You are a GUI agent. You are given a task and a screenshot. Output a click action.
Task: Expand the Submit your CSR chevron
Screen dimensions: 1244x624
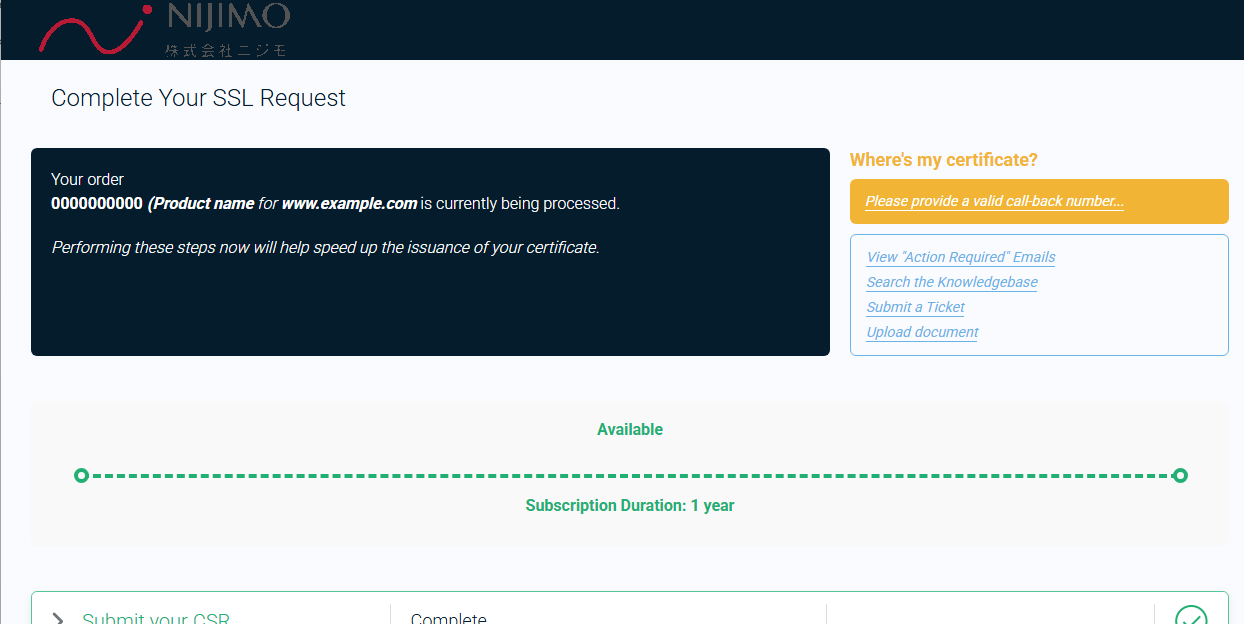pyautogui.click(x=58, y=619)
